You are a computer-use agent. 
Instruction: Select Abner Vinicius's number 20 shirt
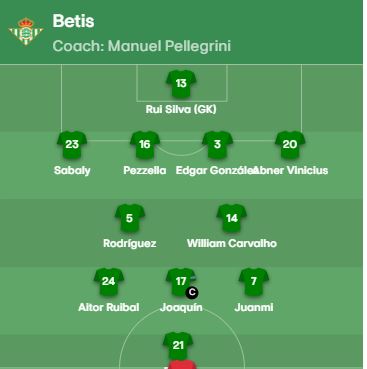(290, 145)
